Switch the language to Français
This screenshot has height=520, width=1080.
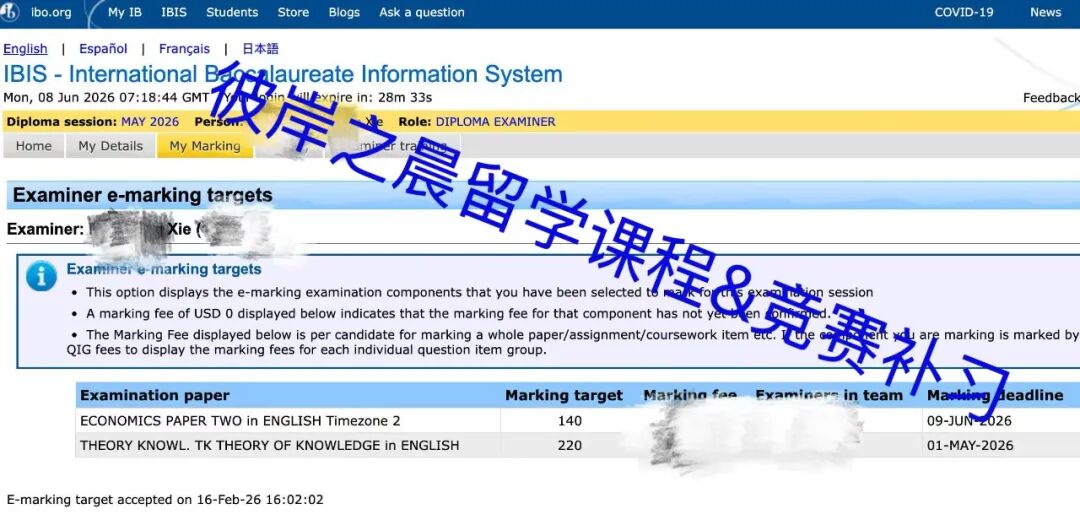[184, 49]
